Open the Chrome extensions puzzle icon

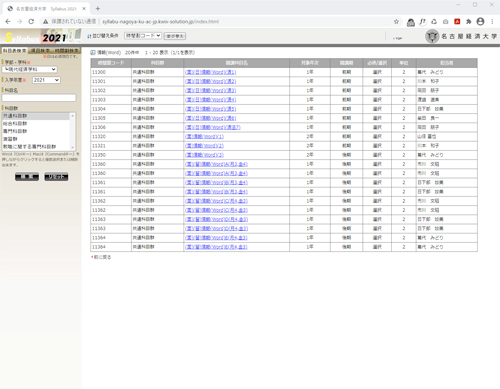point(469,22)
